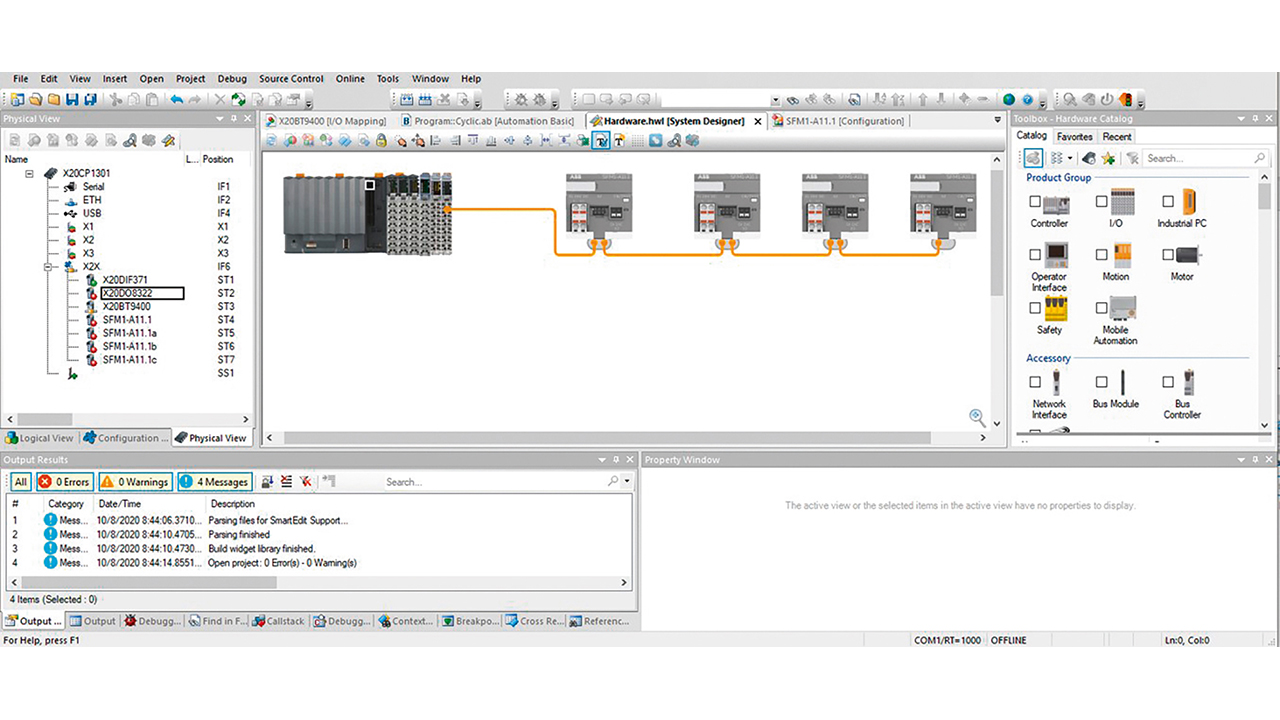1280x720 pixels.
Task: Filter output by 0 Warnings button
Action: coord(135,482)
